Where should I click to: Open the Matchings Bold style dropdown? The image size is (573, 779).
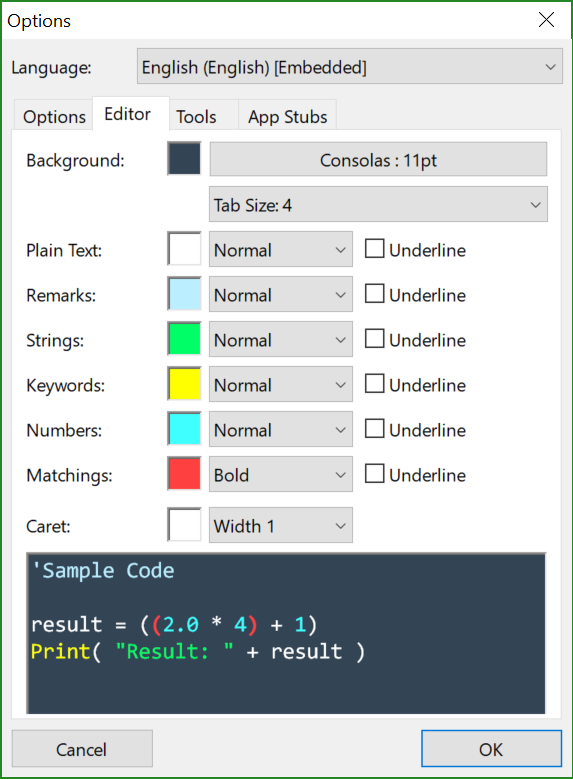281,474
